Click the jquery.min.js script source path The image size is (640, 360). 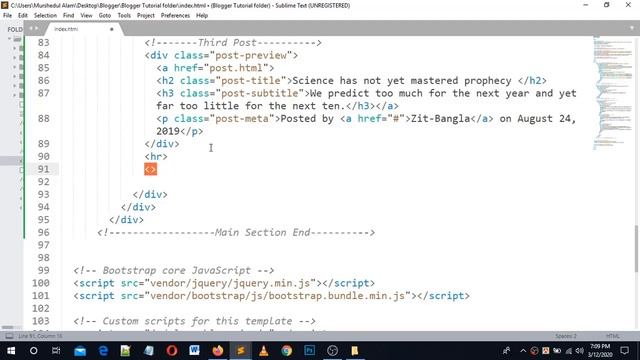(230, 283)
